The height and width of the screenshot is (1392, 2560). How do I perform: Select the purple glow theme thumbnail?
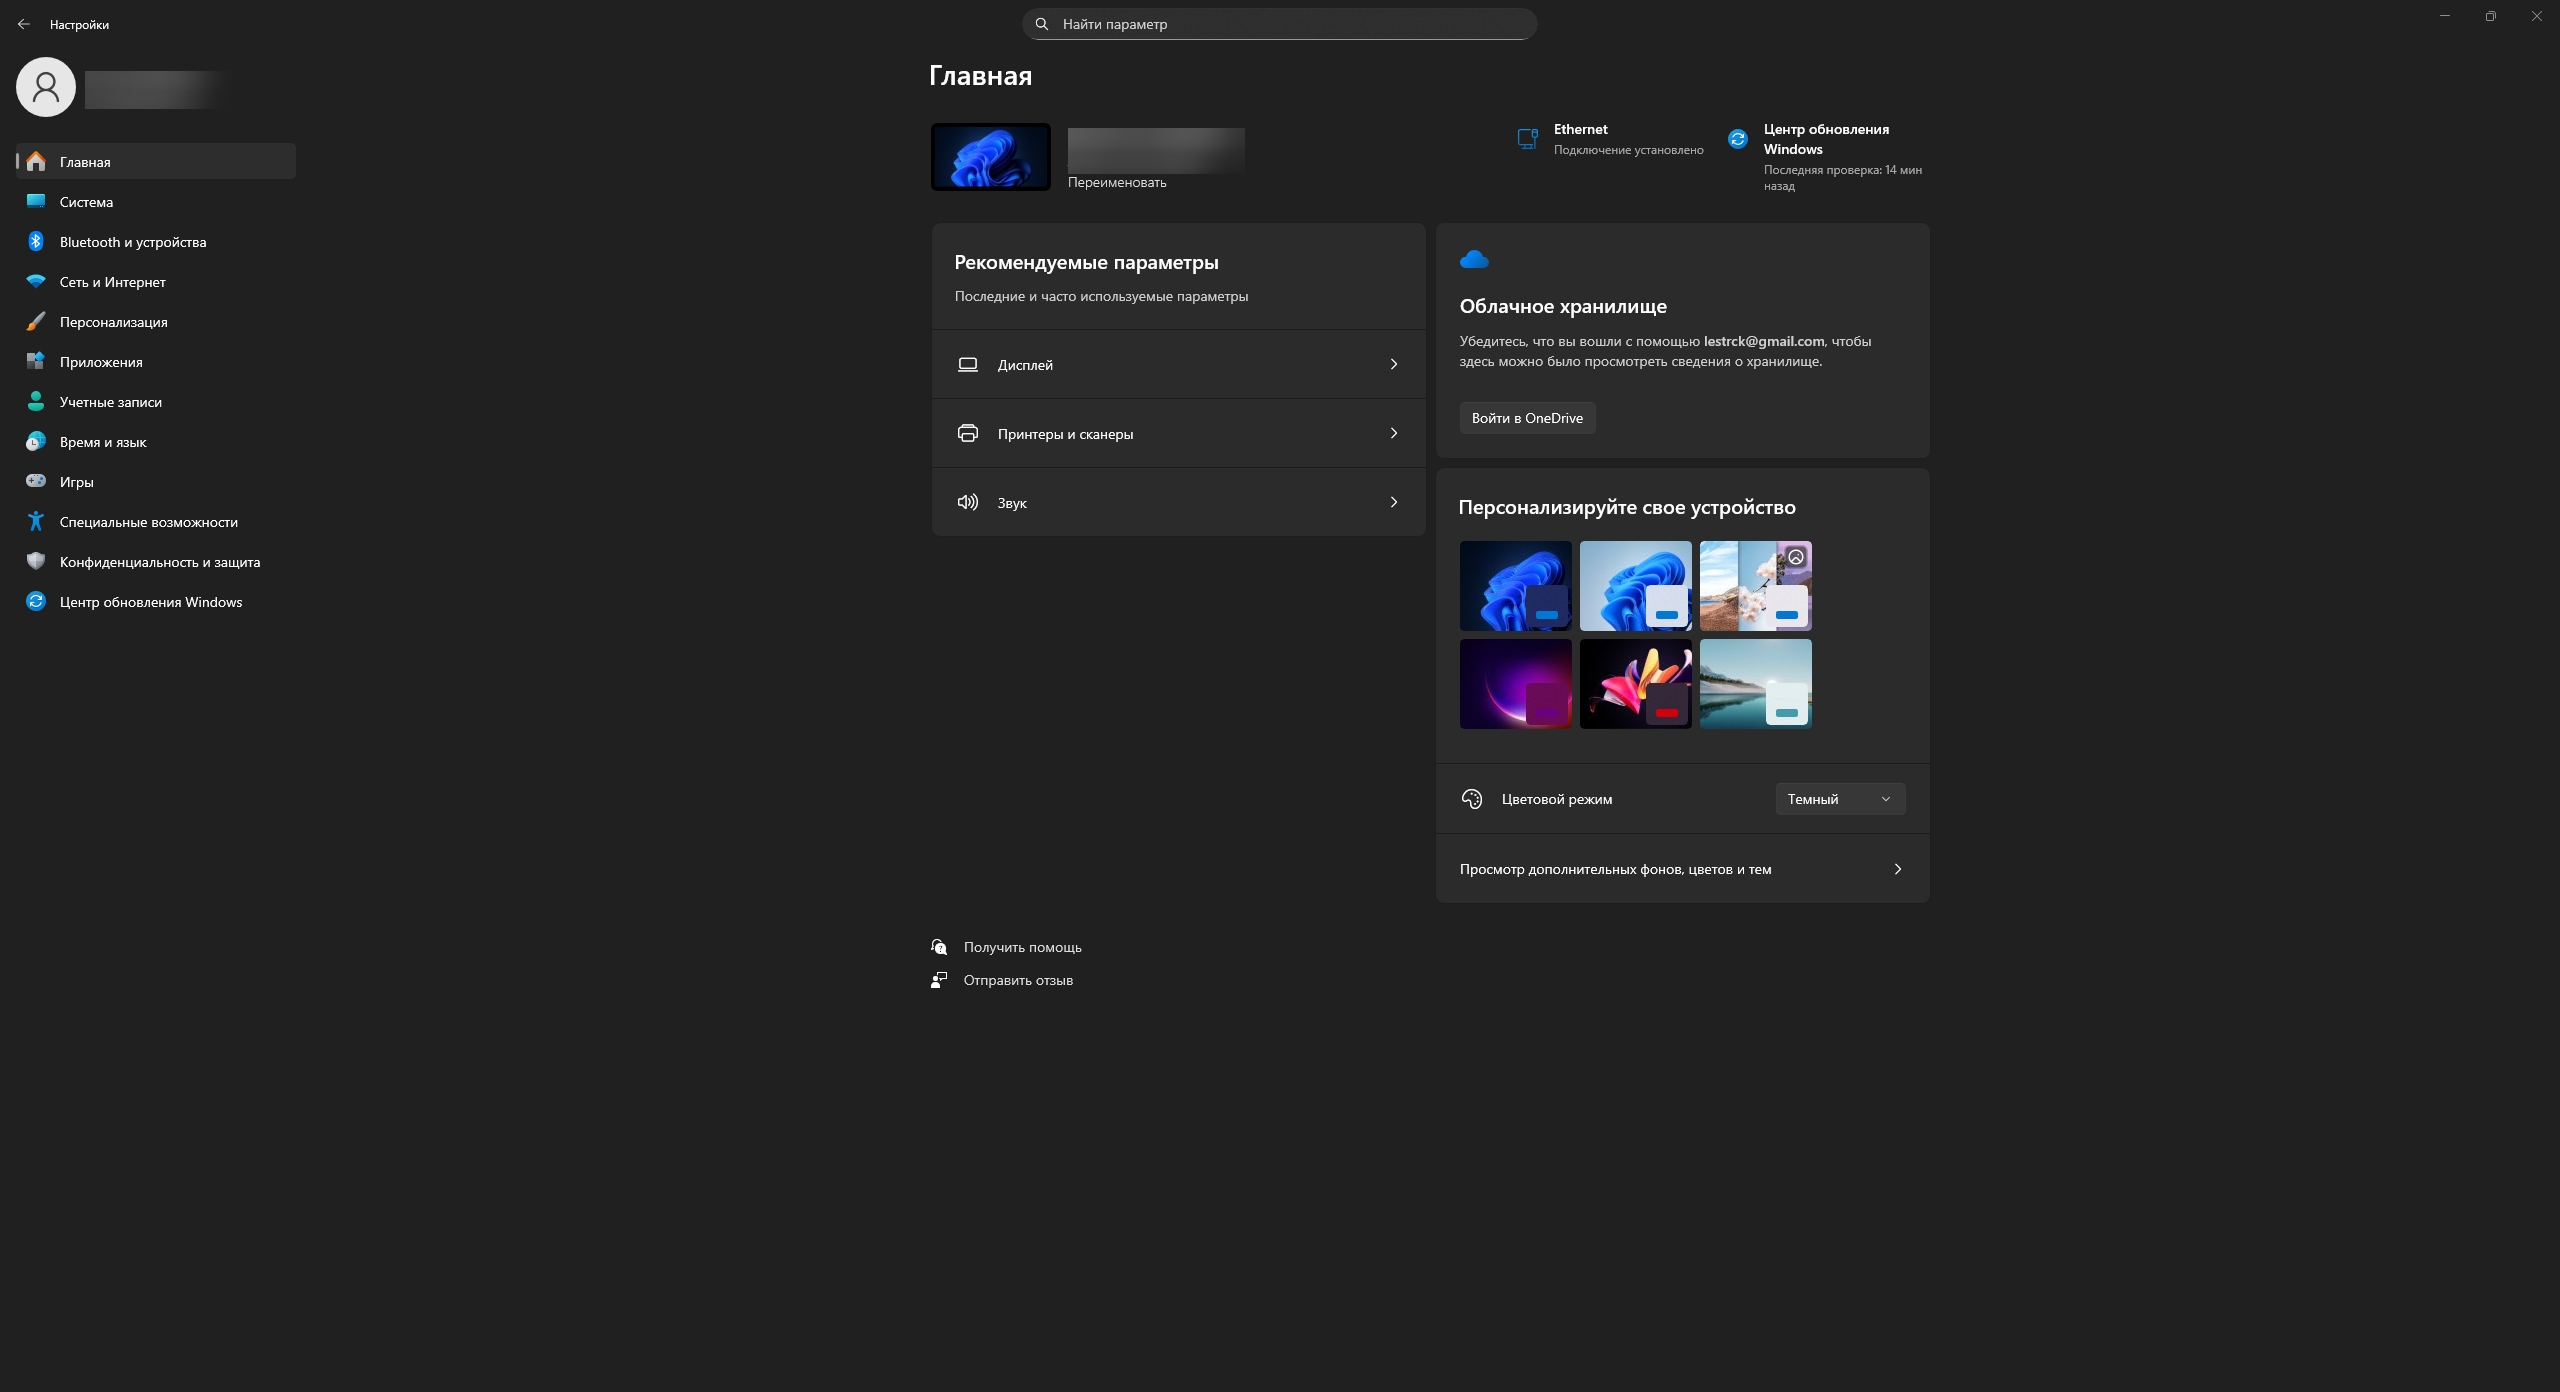click(x=1515, y=684)
